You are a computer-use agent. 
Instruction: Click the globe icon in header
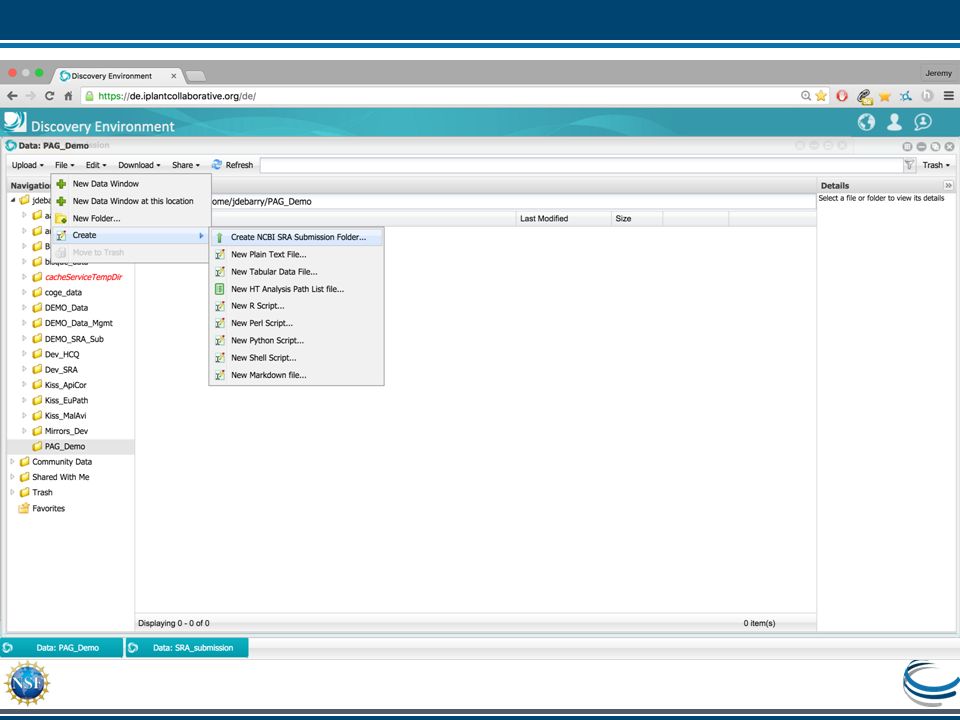click(x=866, y=122)
